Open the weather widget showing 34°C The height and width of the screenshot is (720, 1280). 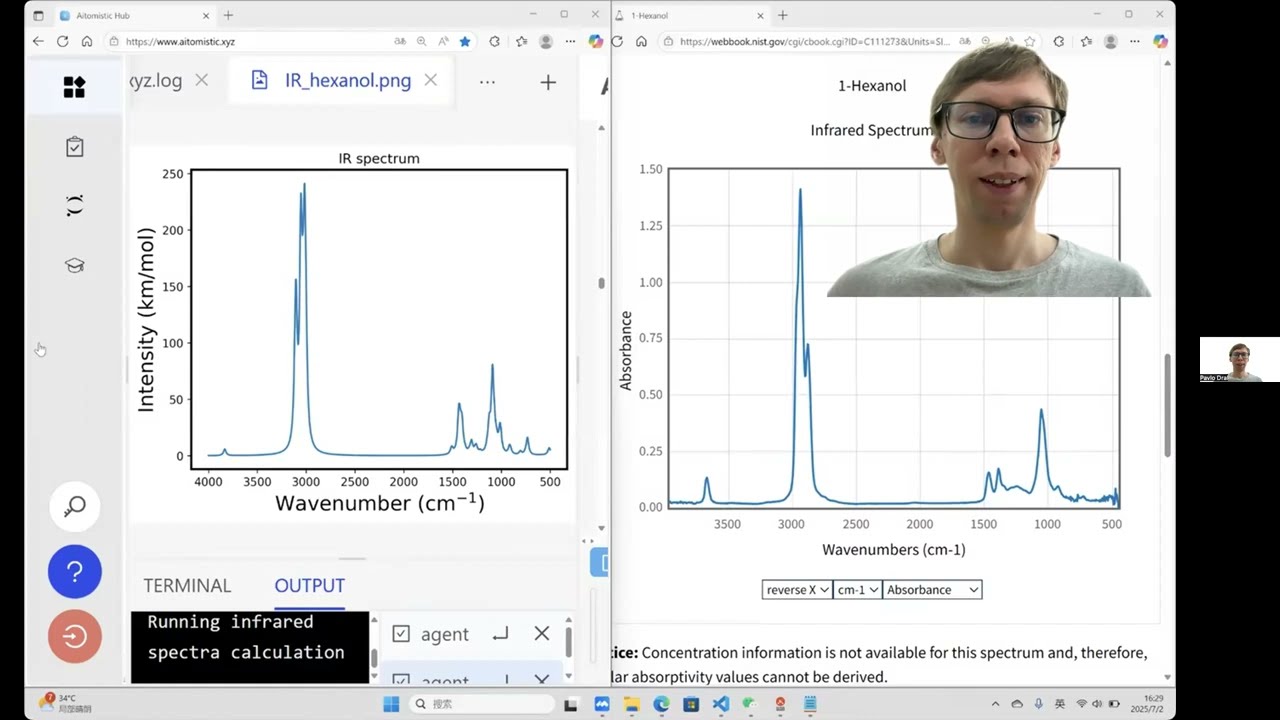[x=66, y=703]
